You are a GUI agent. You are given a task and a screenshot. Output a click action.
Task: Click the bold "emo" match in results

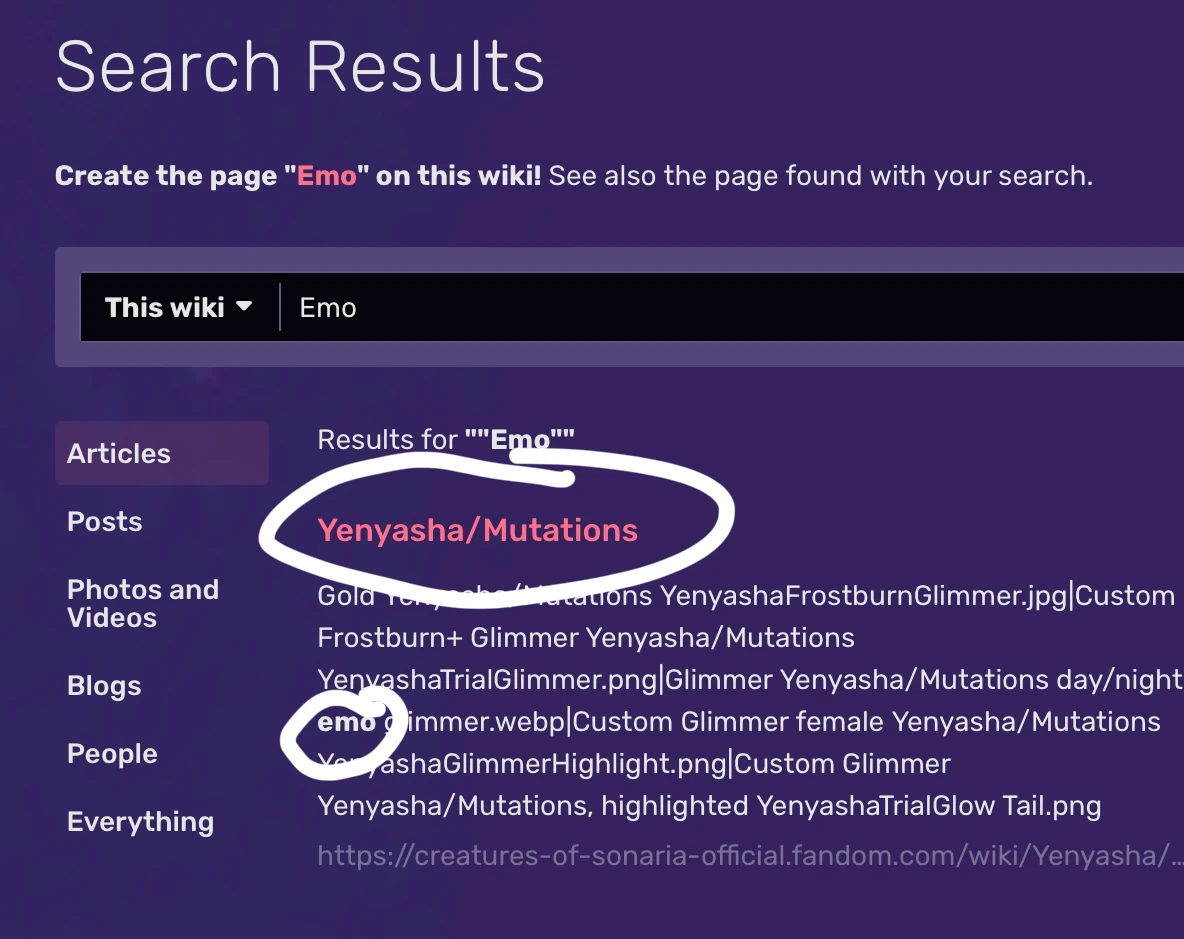click(x=344, y=721)
